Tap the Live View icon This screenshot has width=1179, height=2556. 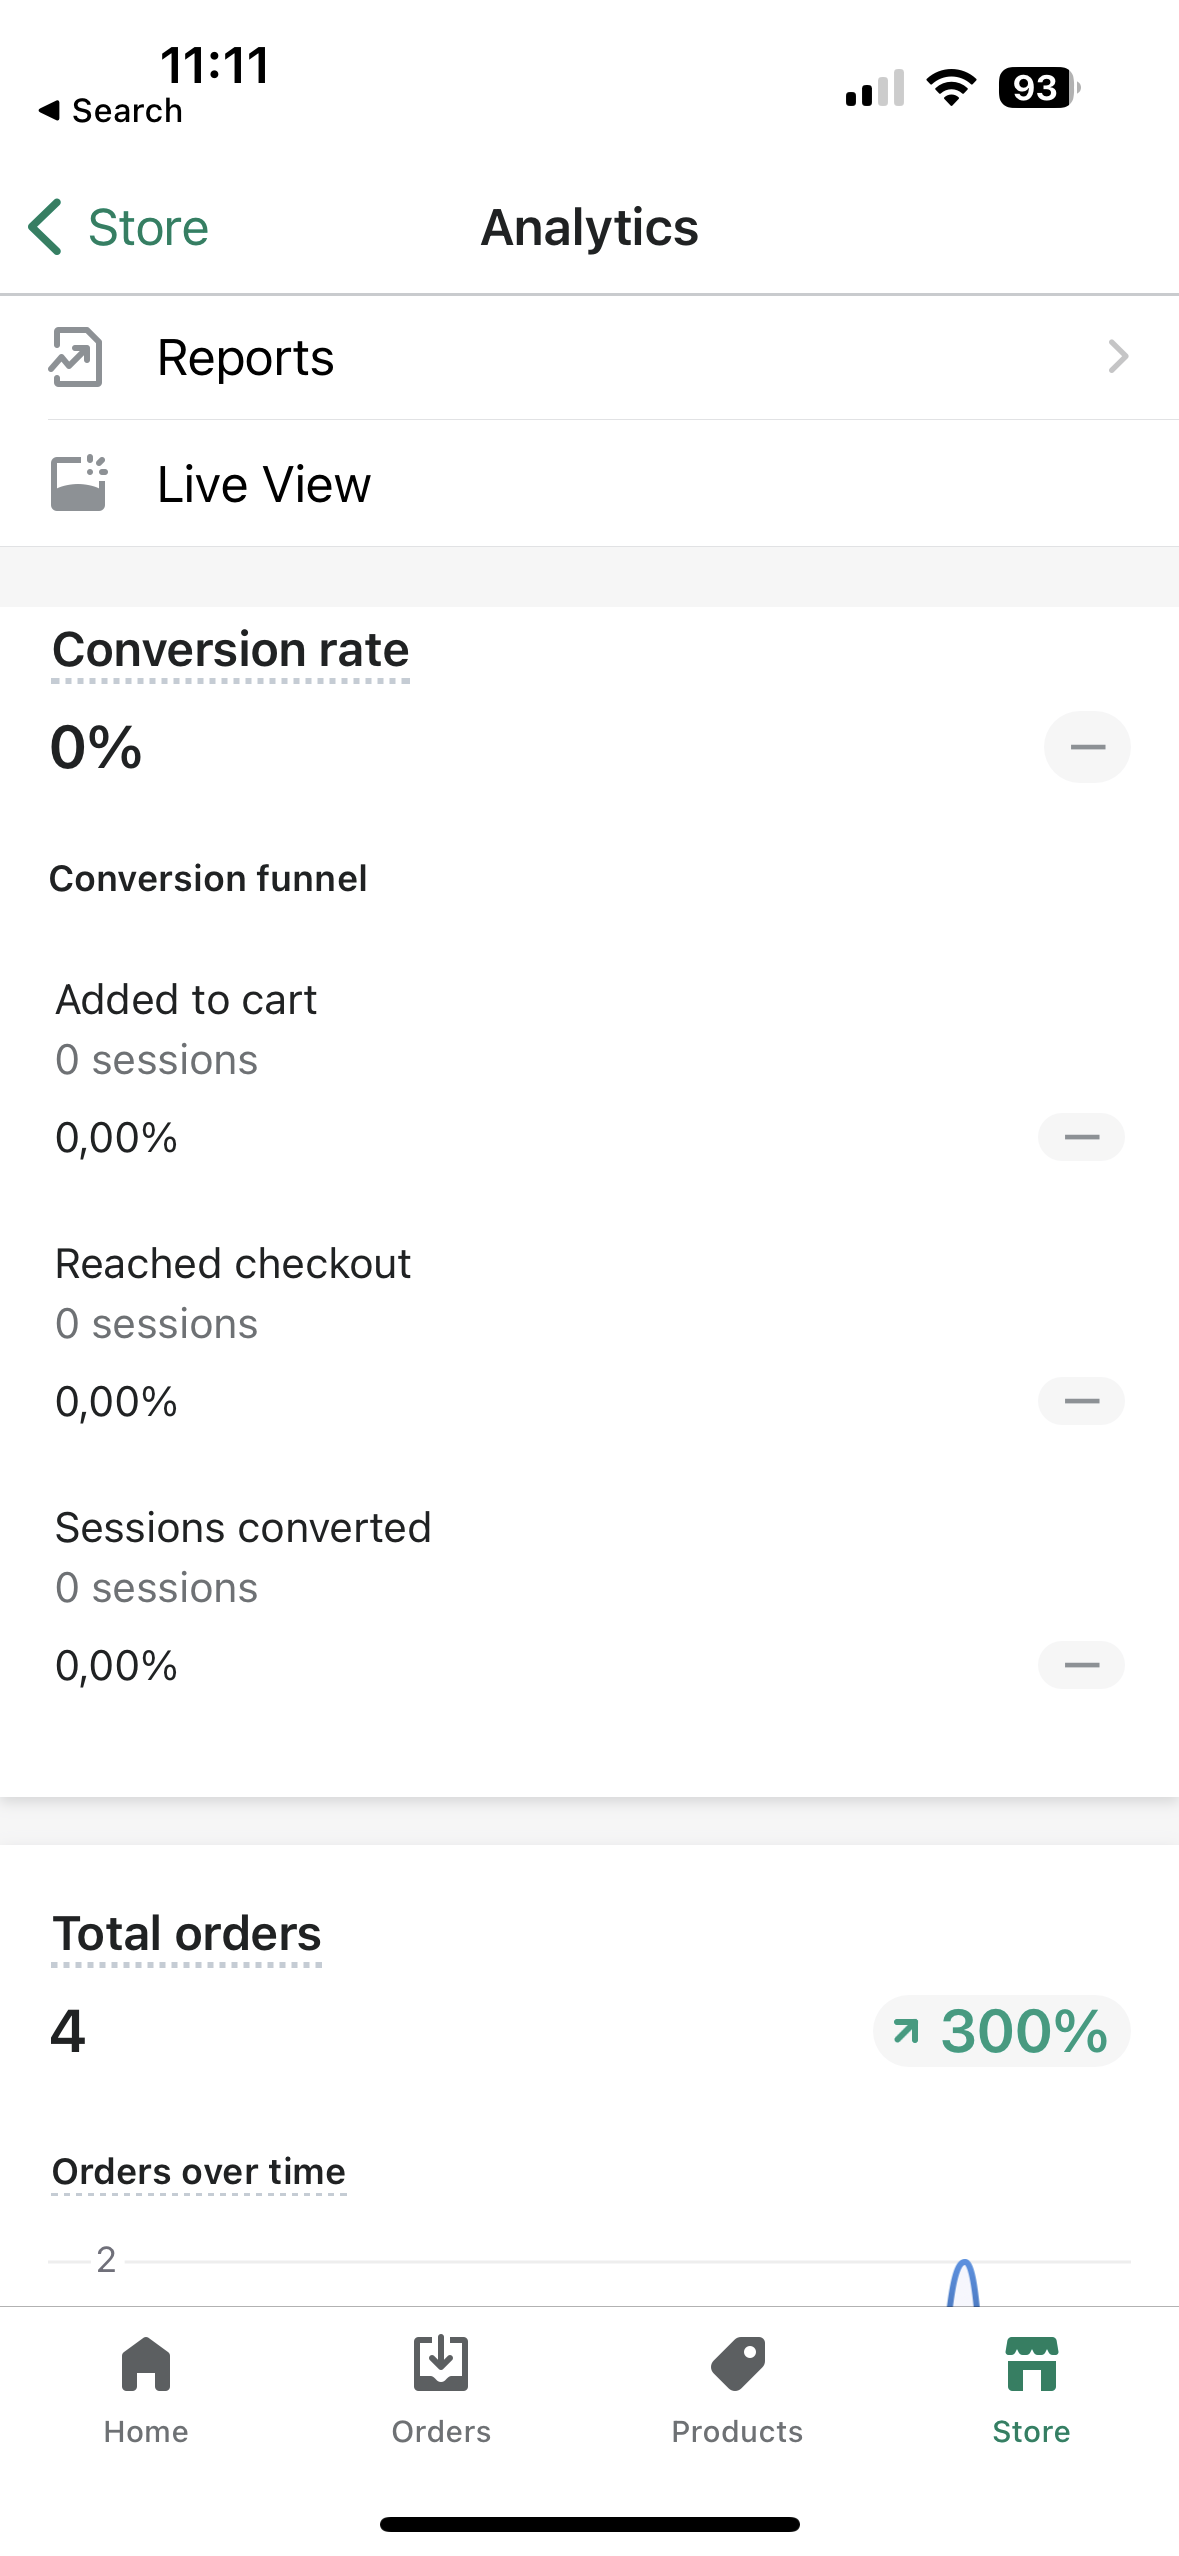click(x=78, y=484)
